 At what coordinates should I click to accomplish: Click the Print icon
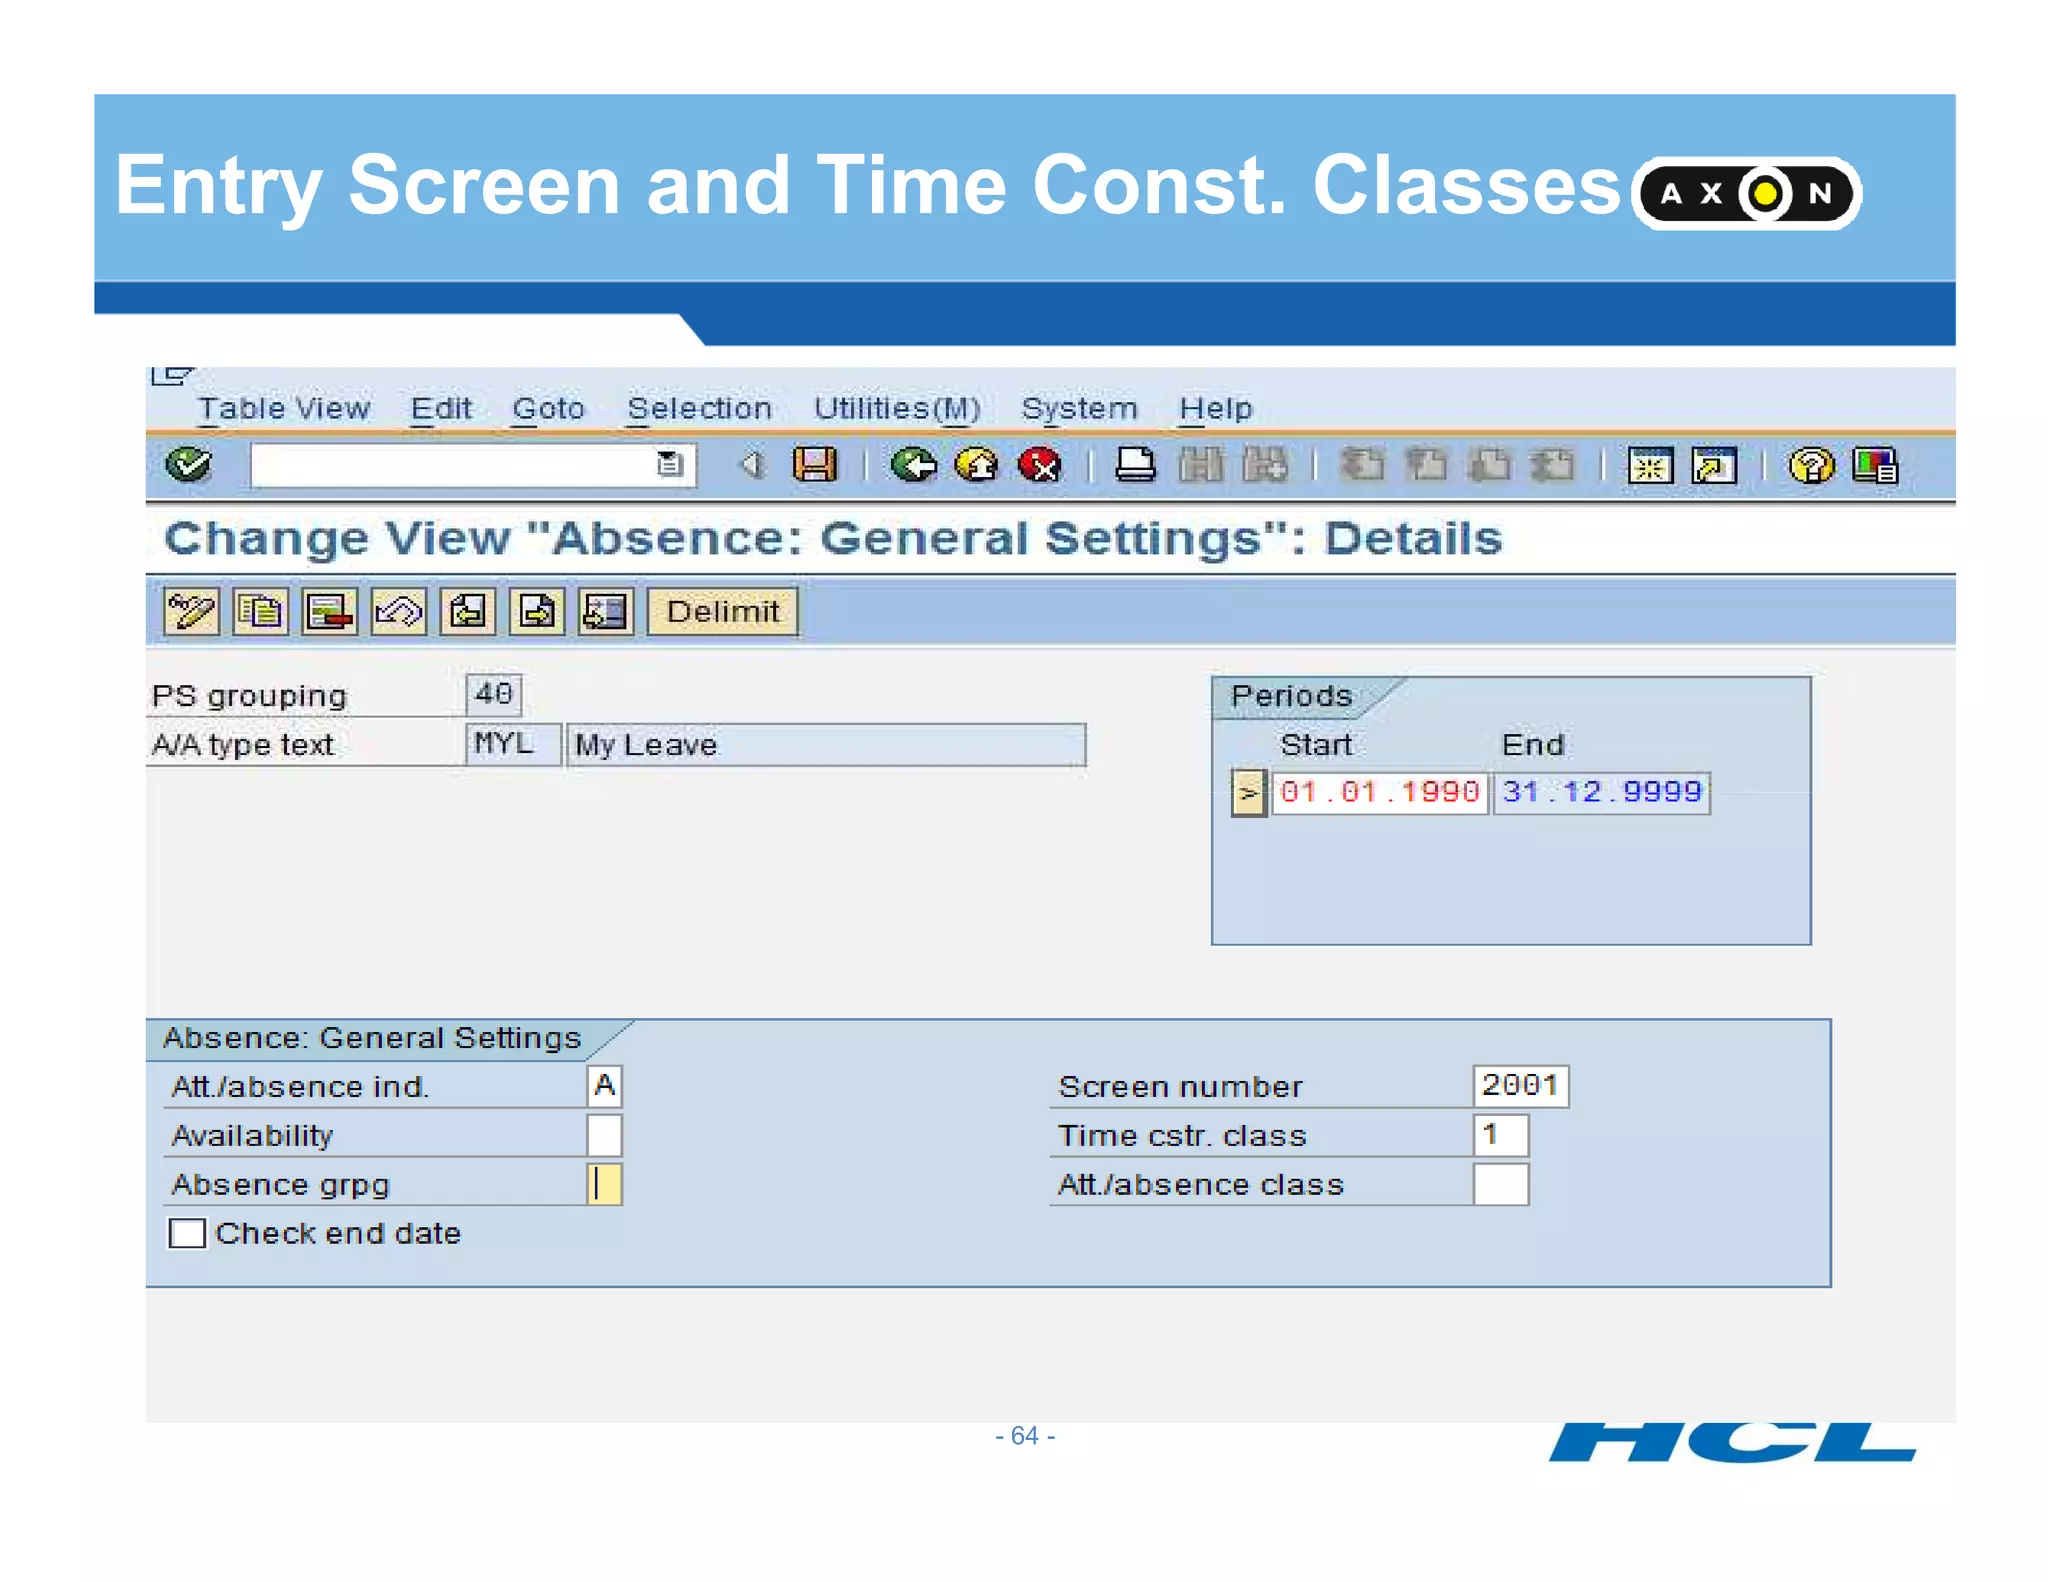[1135, 465]
